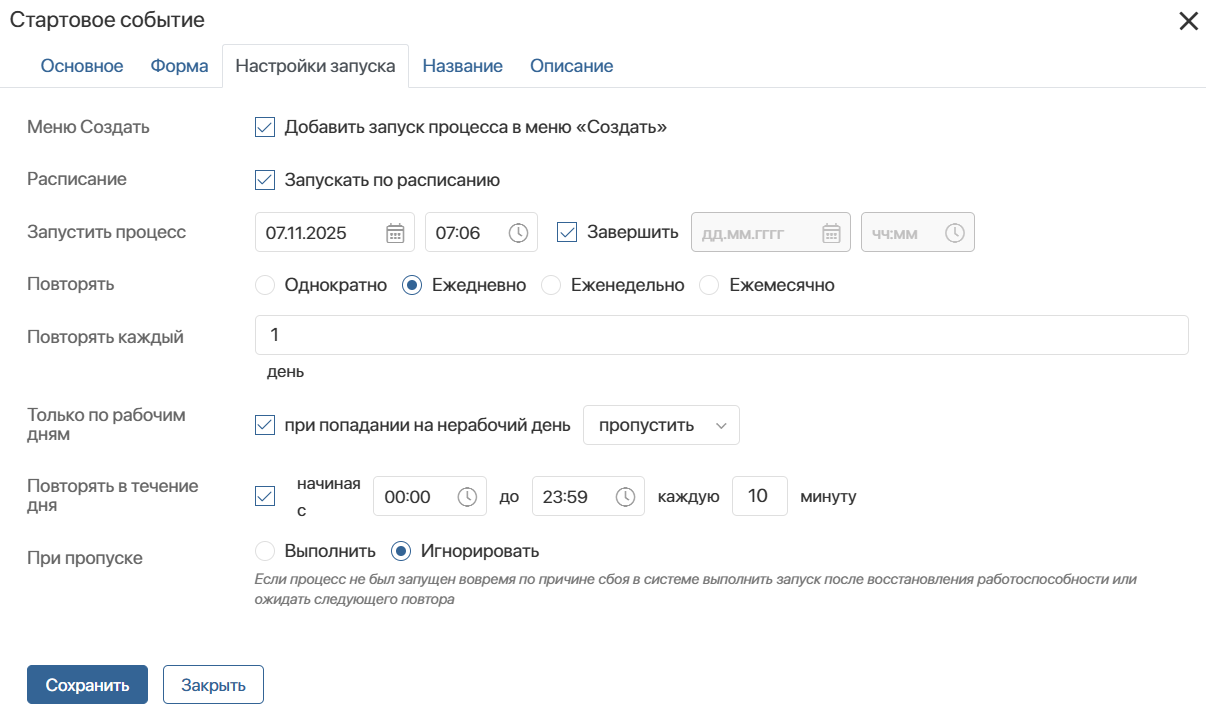Click the 00:00 time input
1206x710 pixels.
pyautogui.click(x=429, y=496)
